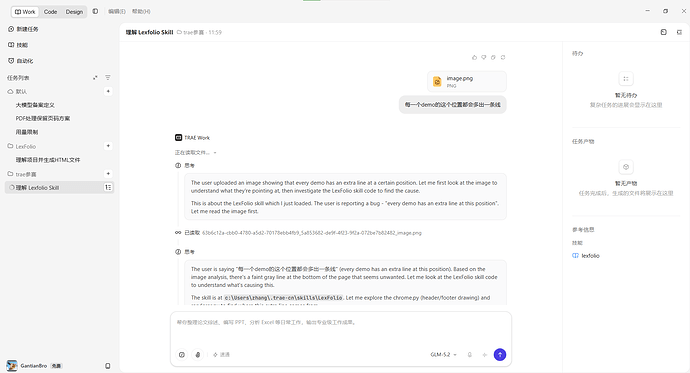This screenshot has height=373, width=690.
Task: Open the 帮助(H) menu
Action: [x=141, y=11]
